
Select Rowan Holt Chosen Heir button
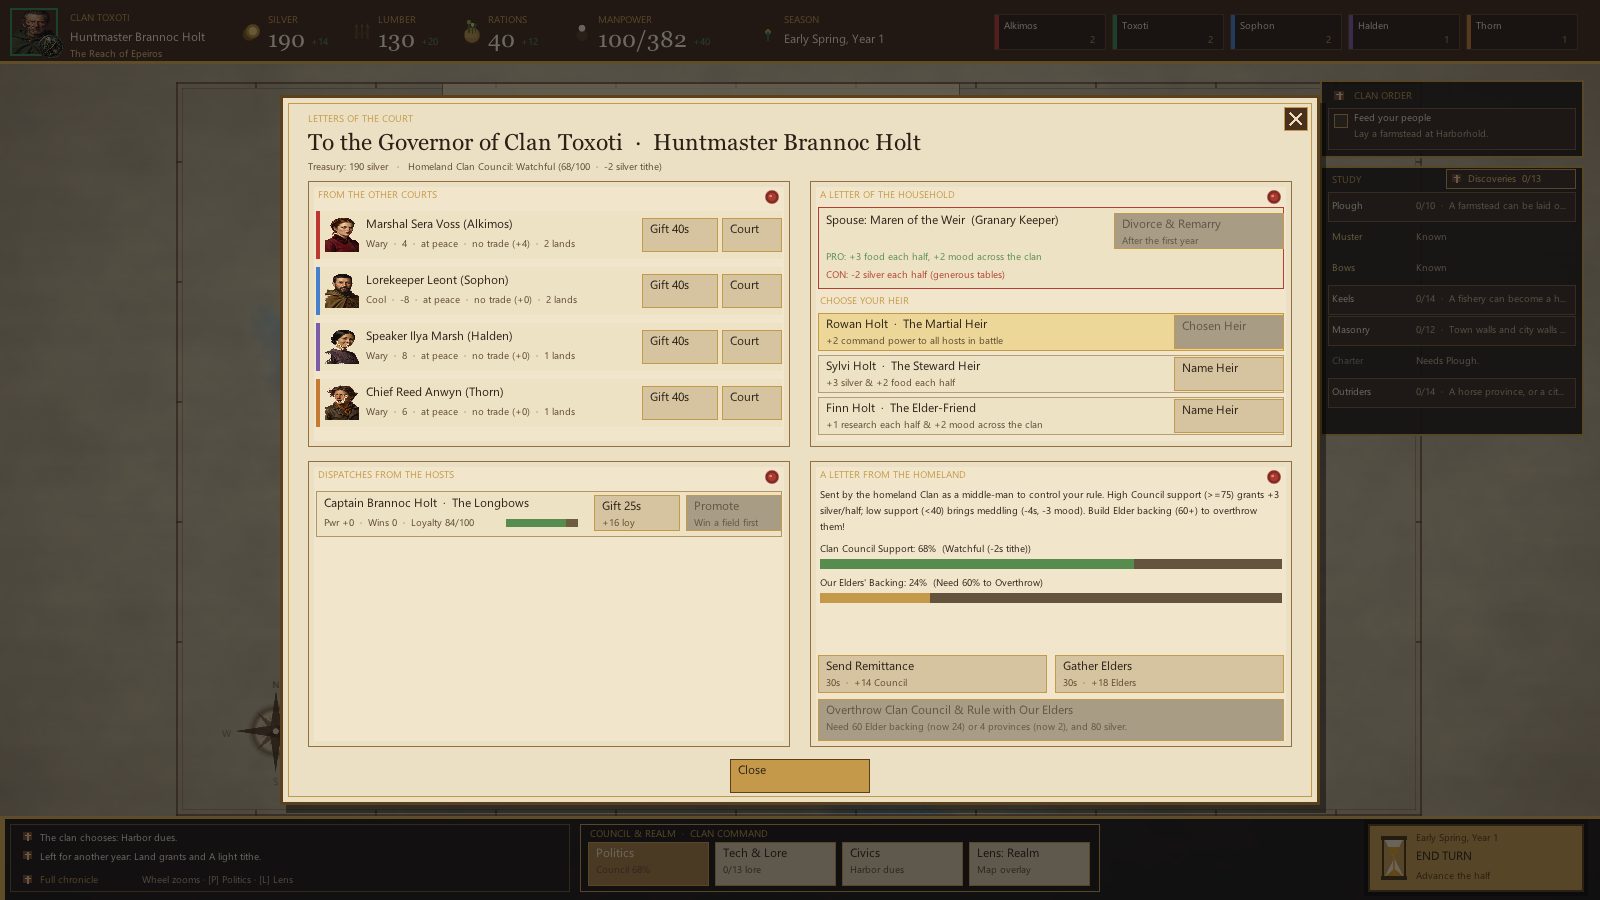click(x=1228, y=332)
